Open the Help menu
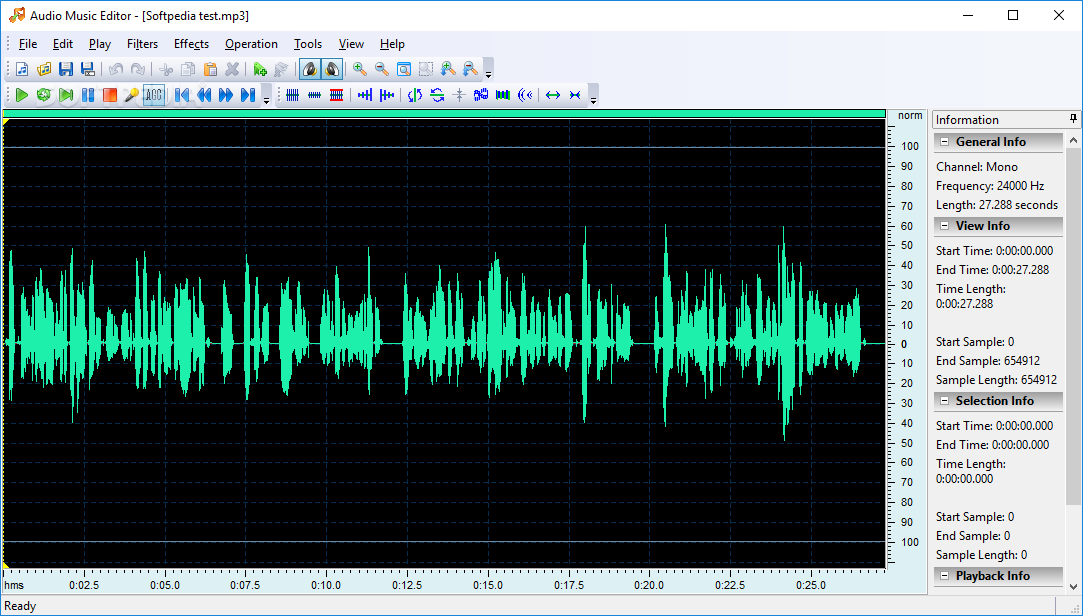 (392, 44)
